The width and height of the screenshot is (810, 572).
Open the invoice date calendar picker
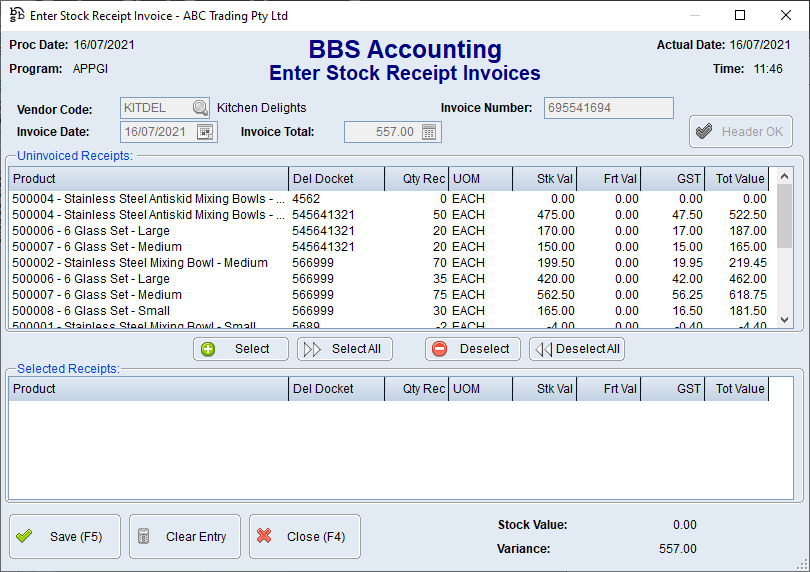(x=206, y=132)
